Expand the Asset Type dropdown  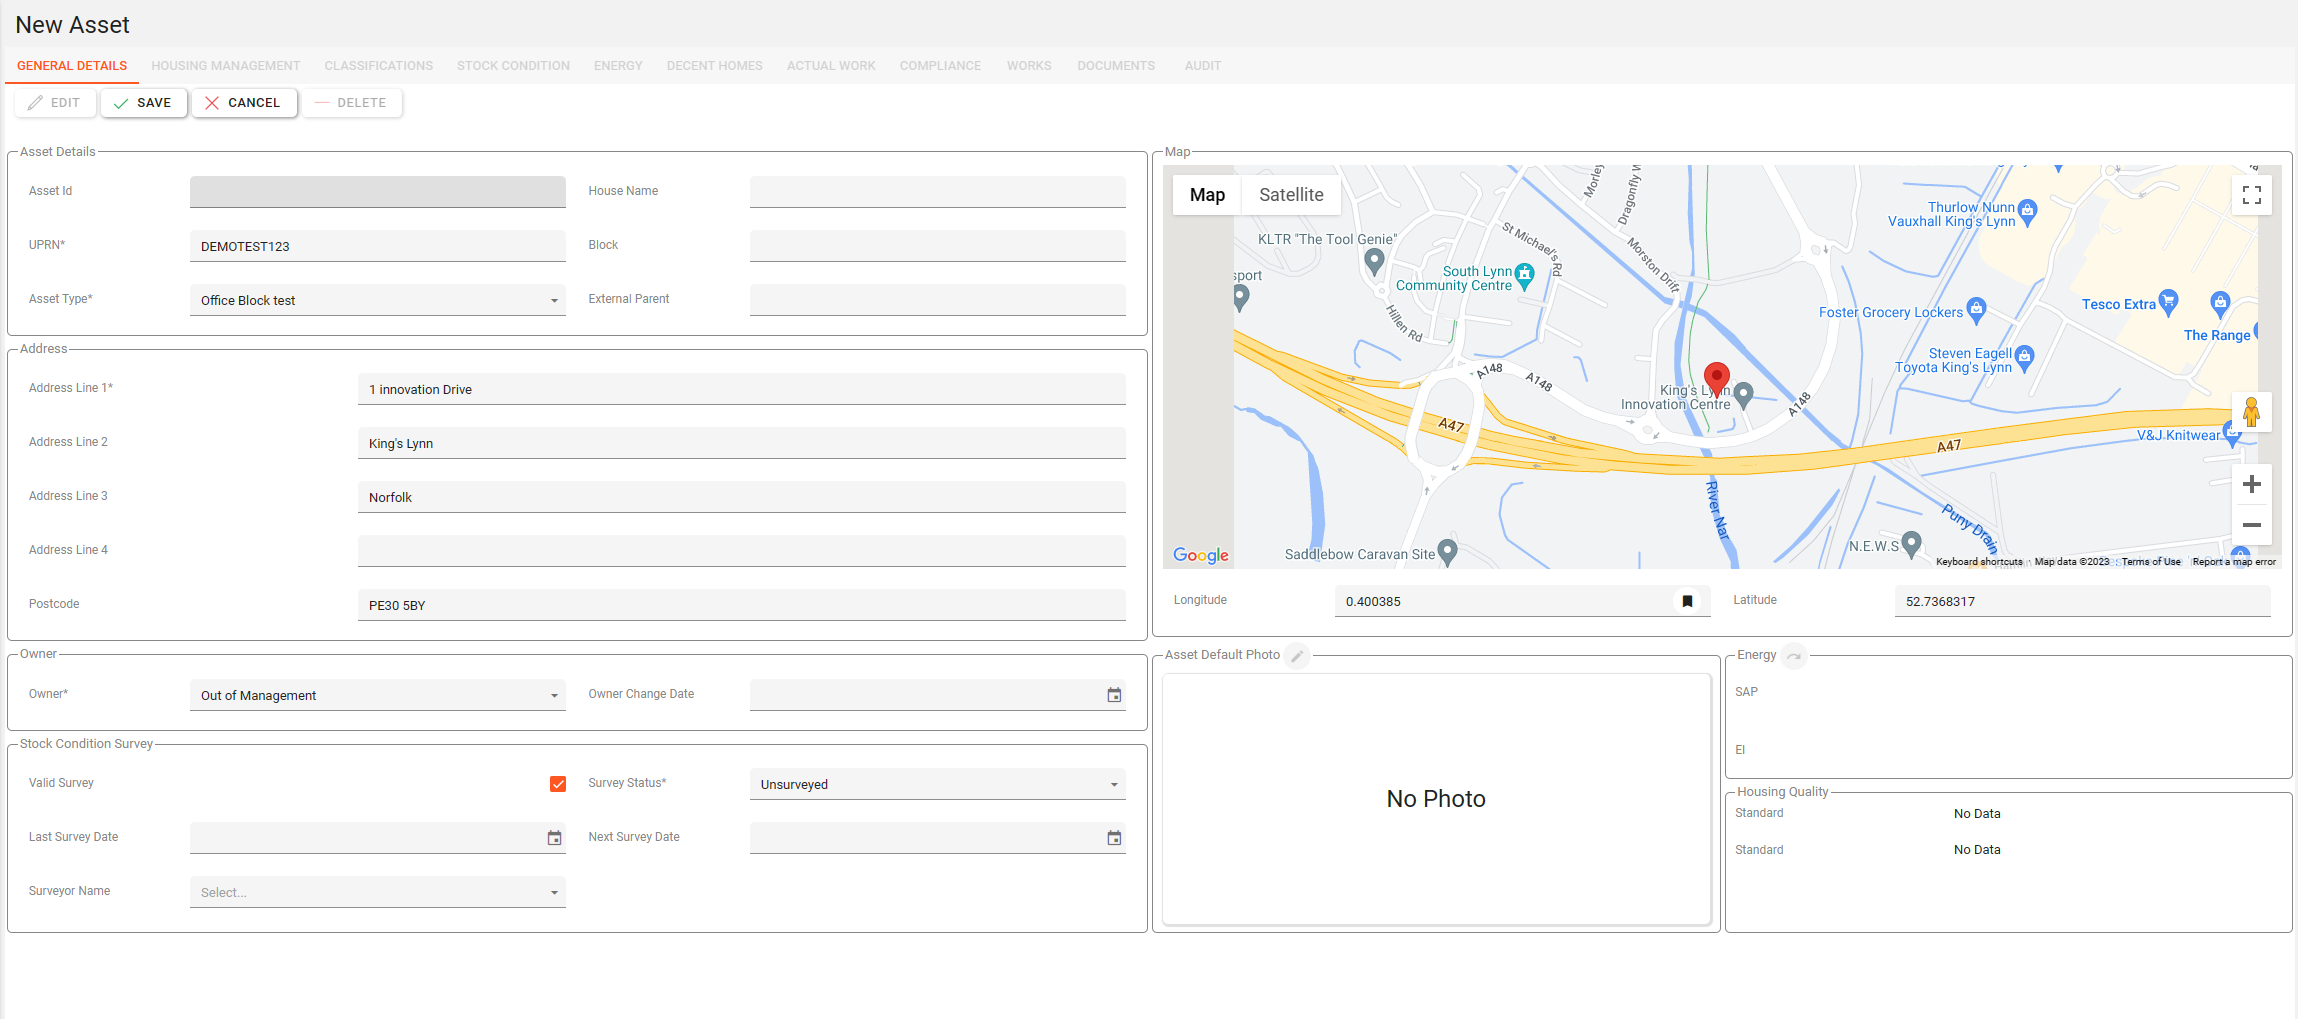(554, 301)
